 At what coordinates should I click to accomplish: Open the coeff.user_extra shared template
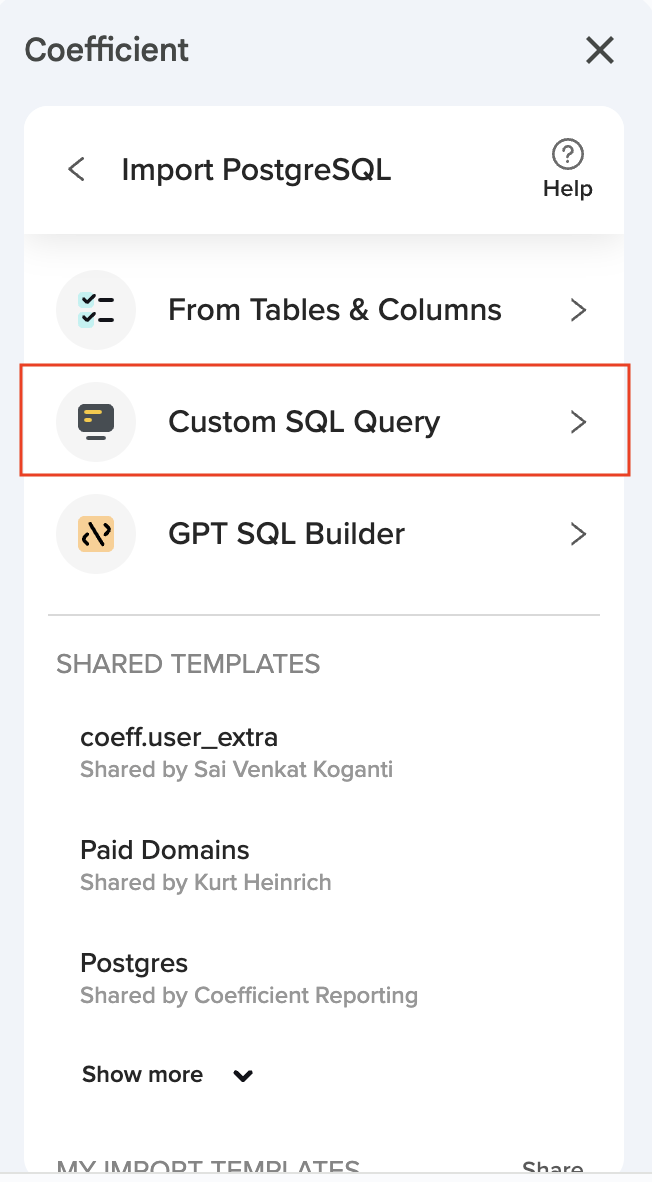tap(179, 738)
